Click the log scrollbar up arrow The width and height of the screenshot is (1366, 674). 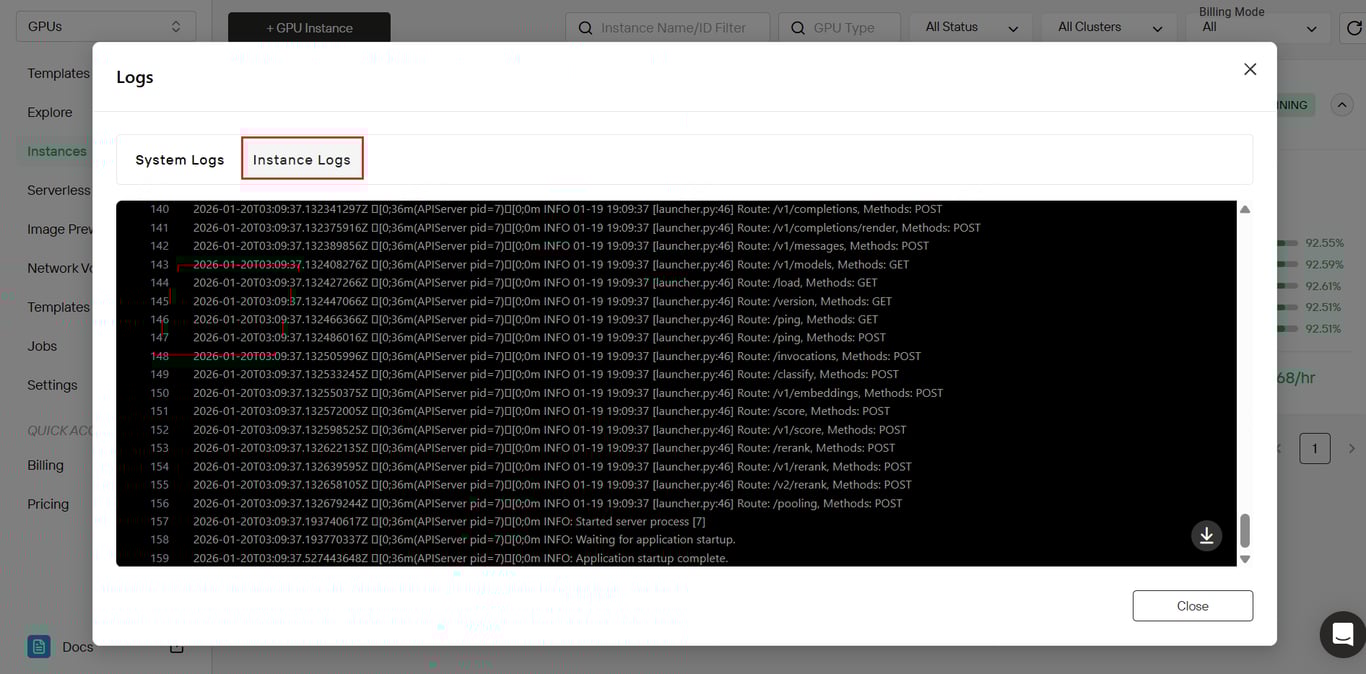click(1245, 210)
